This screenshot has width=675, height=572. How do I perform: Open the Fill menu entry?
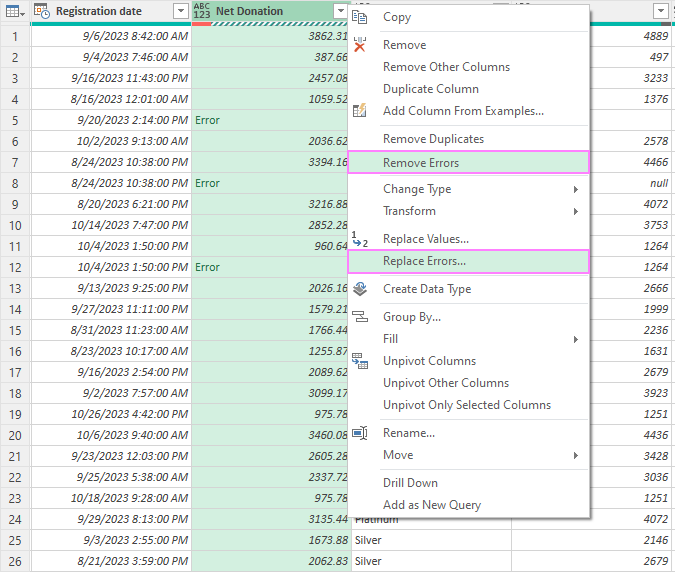468,339
